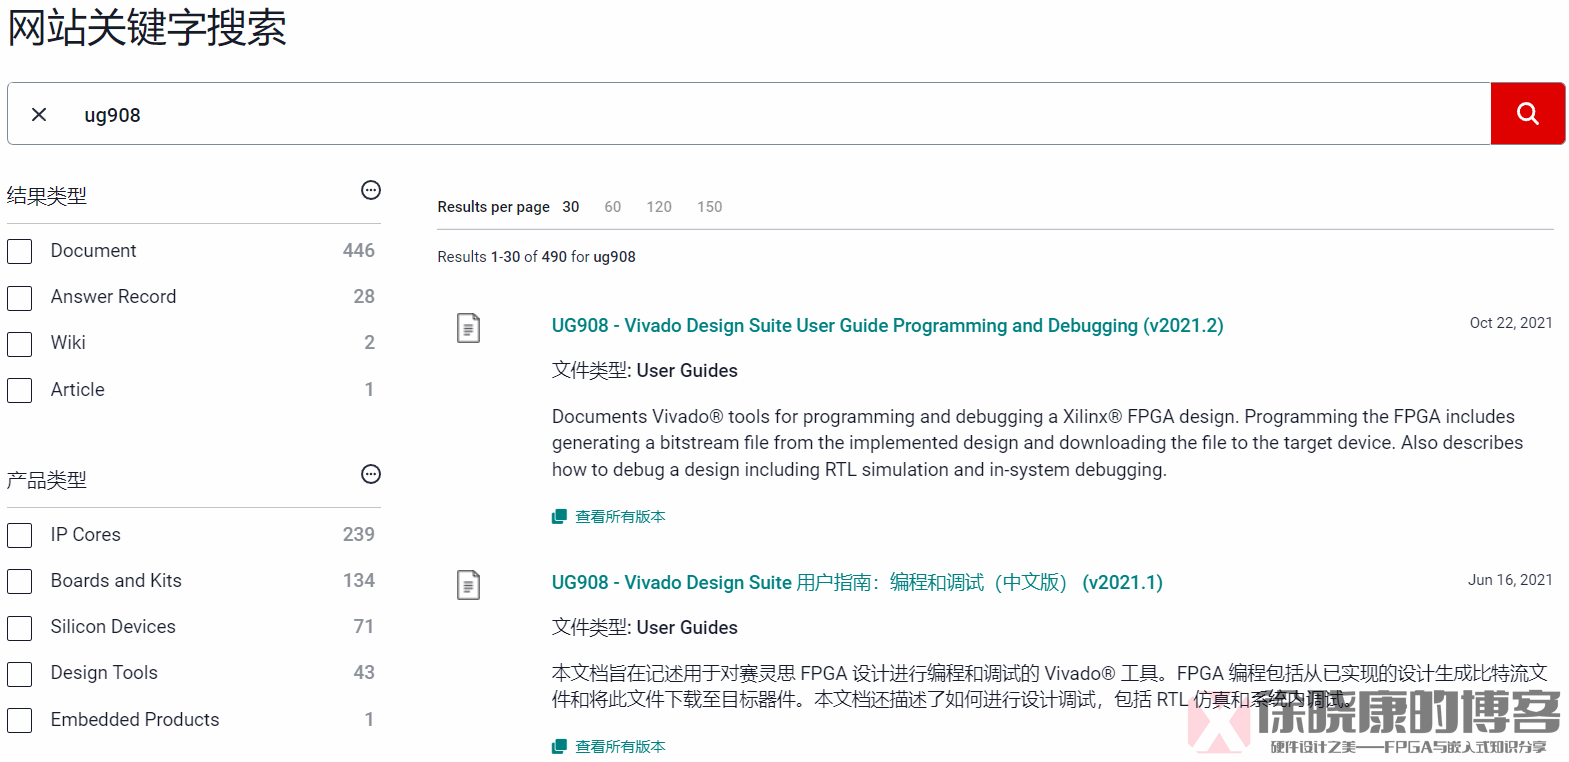
Task: Click the 网站关键字搜索 page title
Action: (147, 27)
